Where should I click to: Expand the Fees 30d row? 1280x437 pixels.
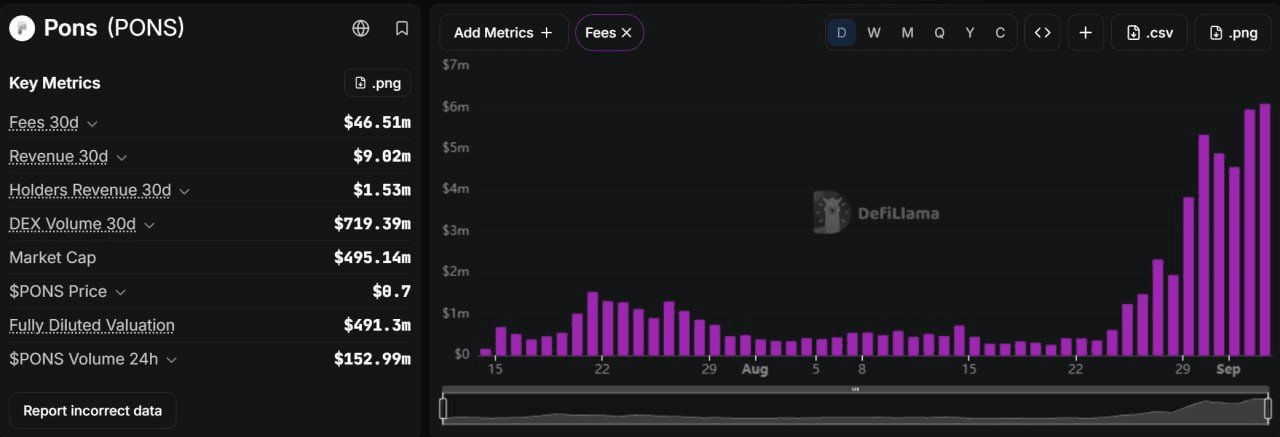[x=92, y=123]
